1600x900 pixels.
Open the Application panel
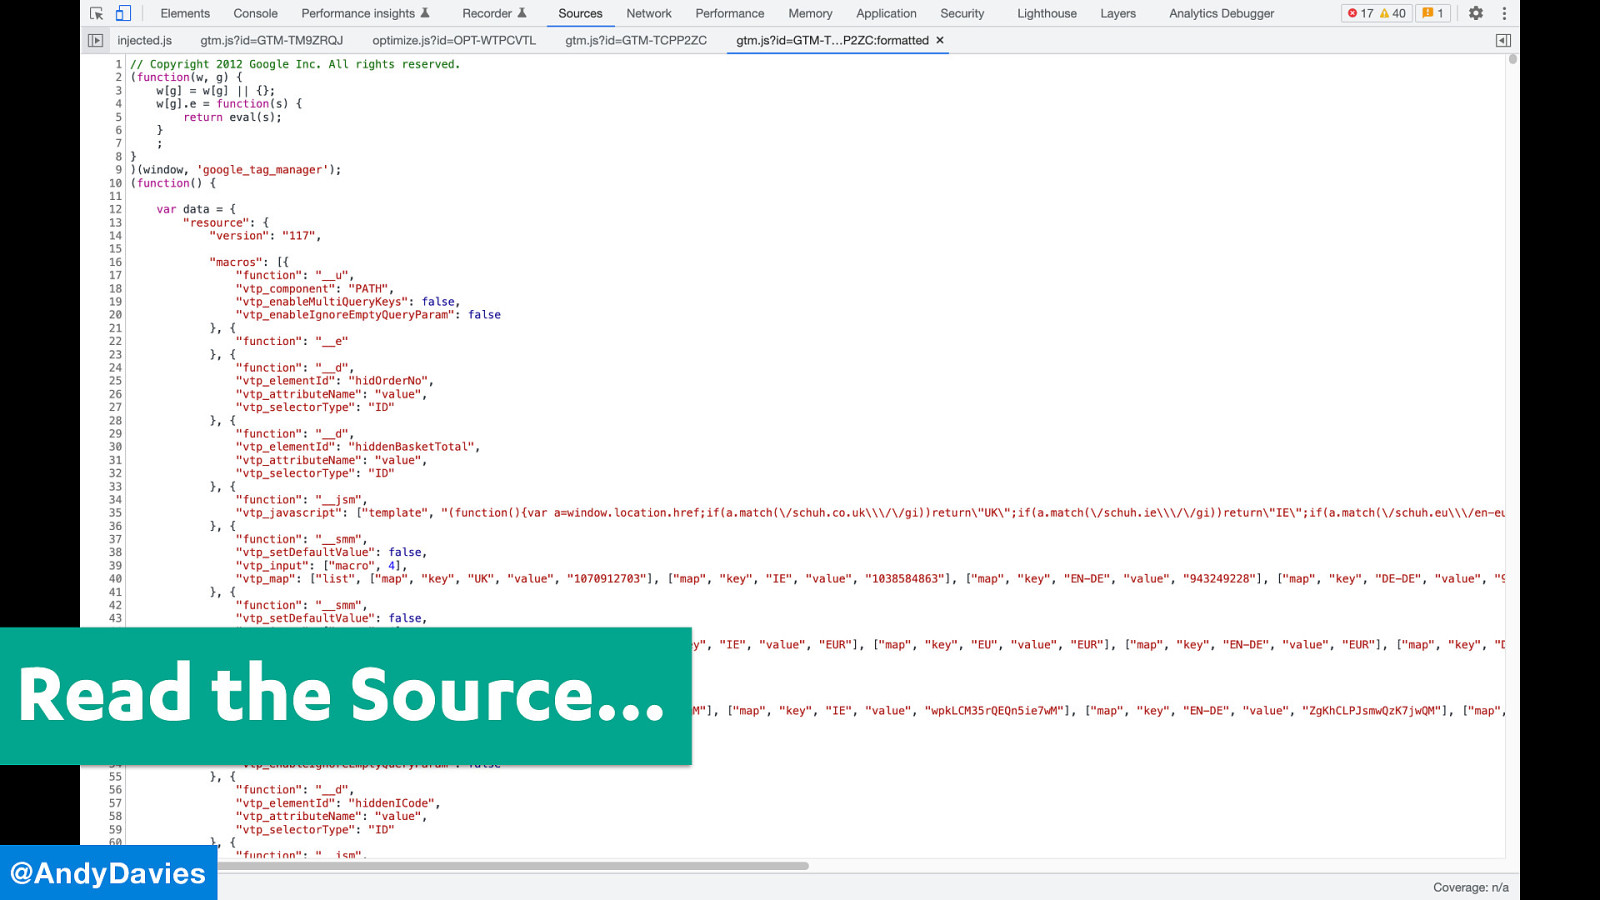[x=886, y=13]
